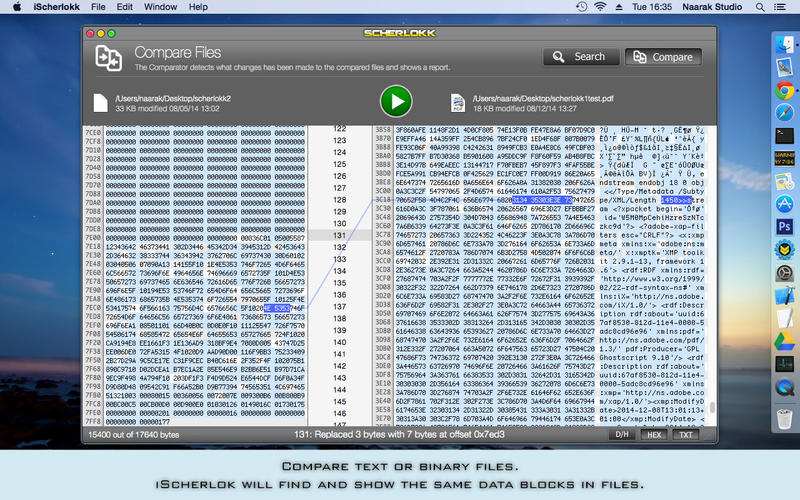This screenshot has height=500, width=800.
Task: Select difference row 137
Action: coord(340,307)
